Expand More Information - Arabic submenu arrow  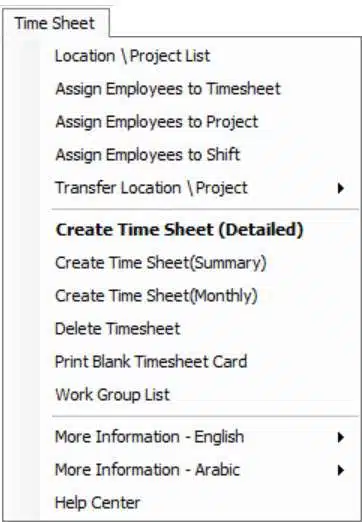340,470
